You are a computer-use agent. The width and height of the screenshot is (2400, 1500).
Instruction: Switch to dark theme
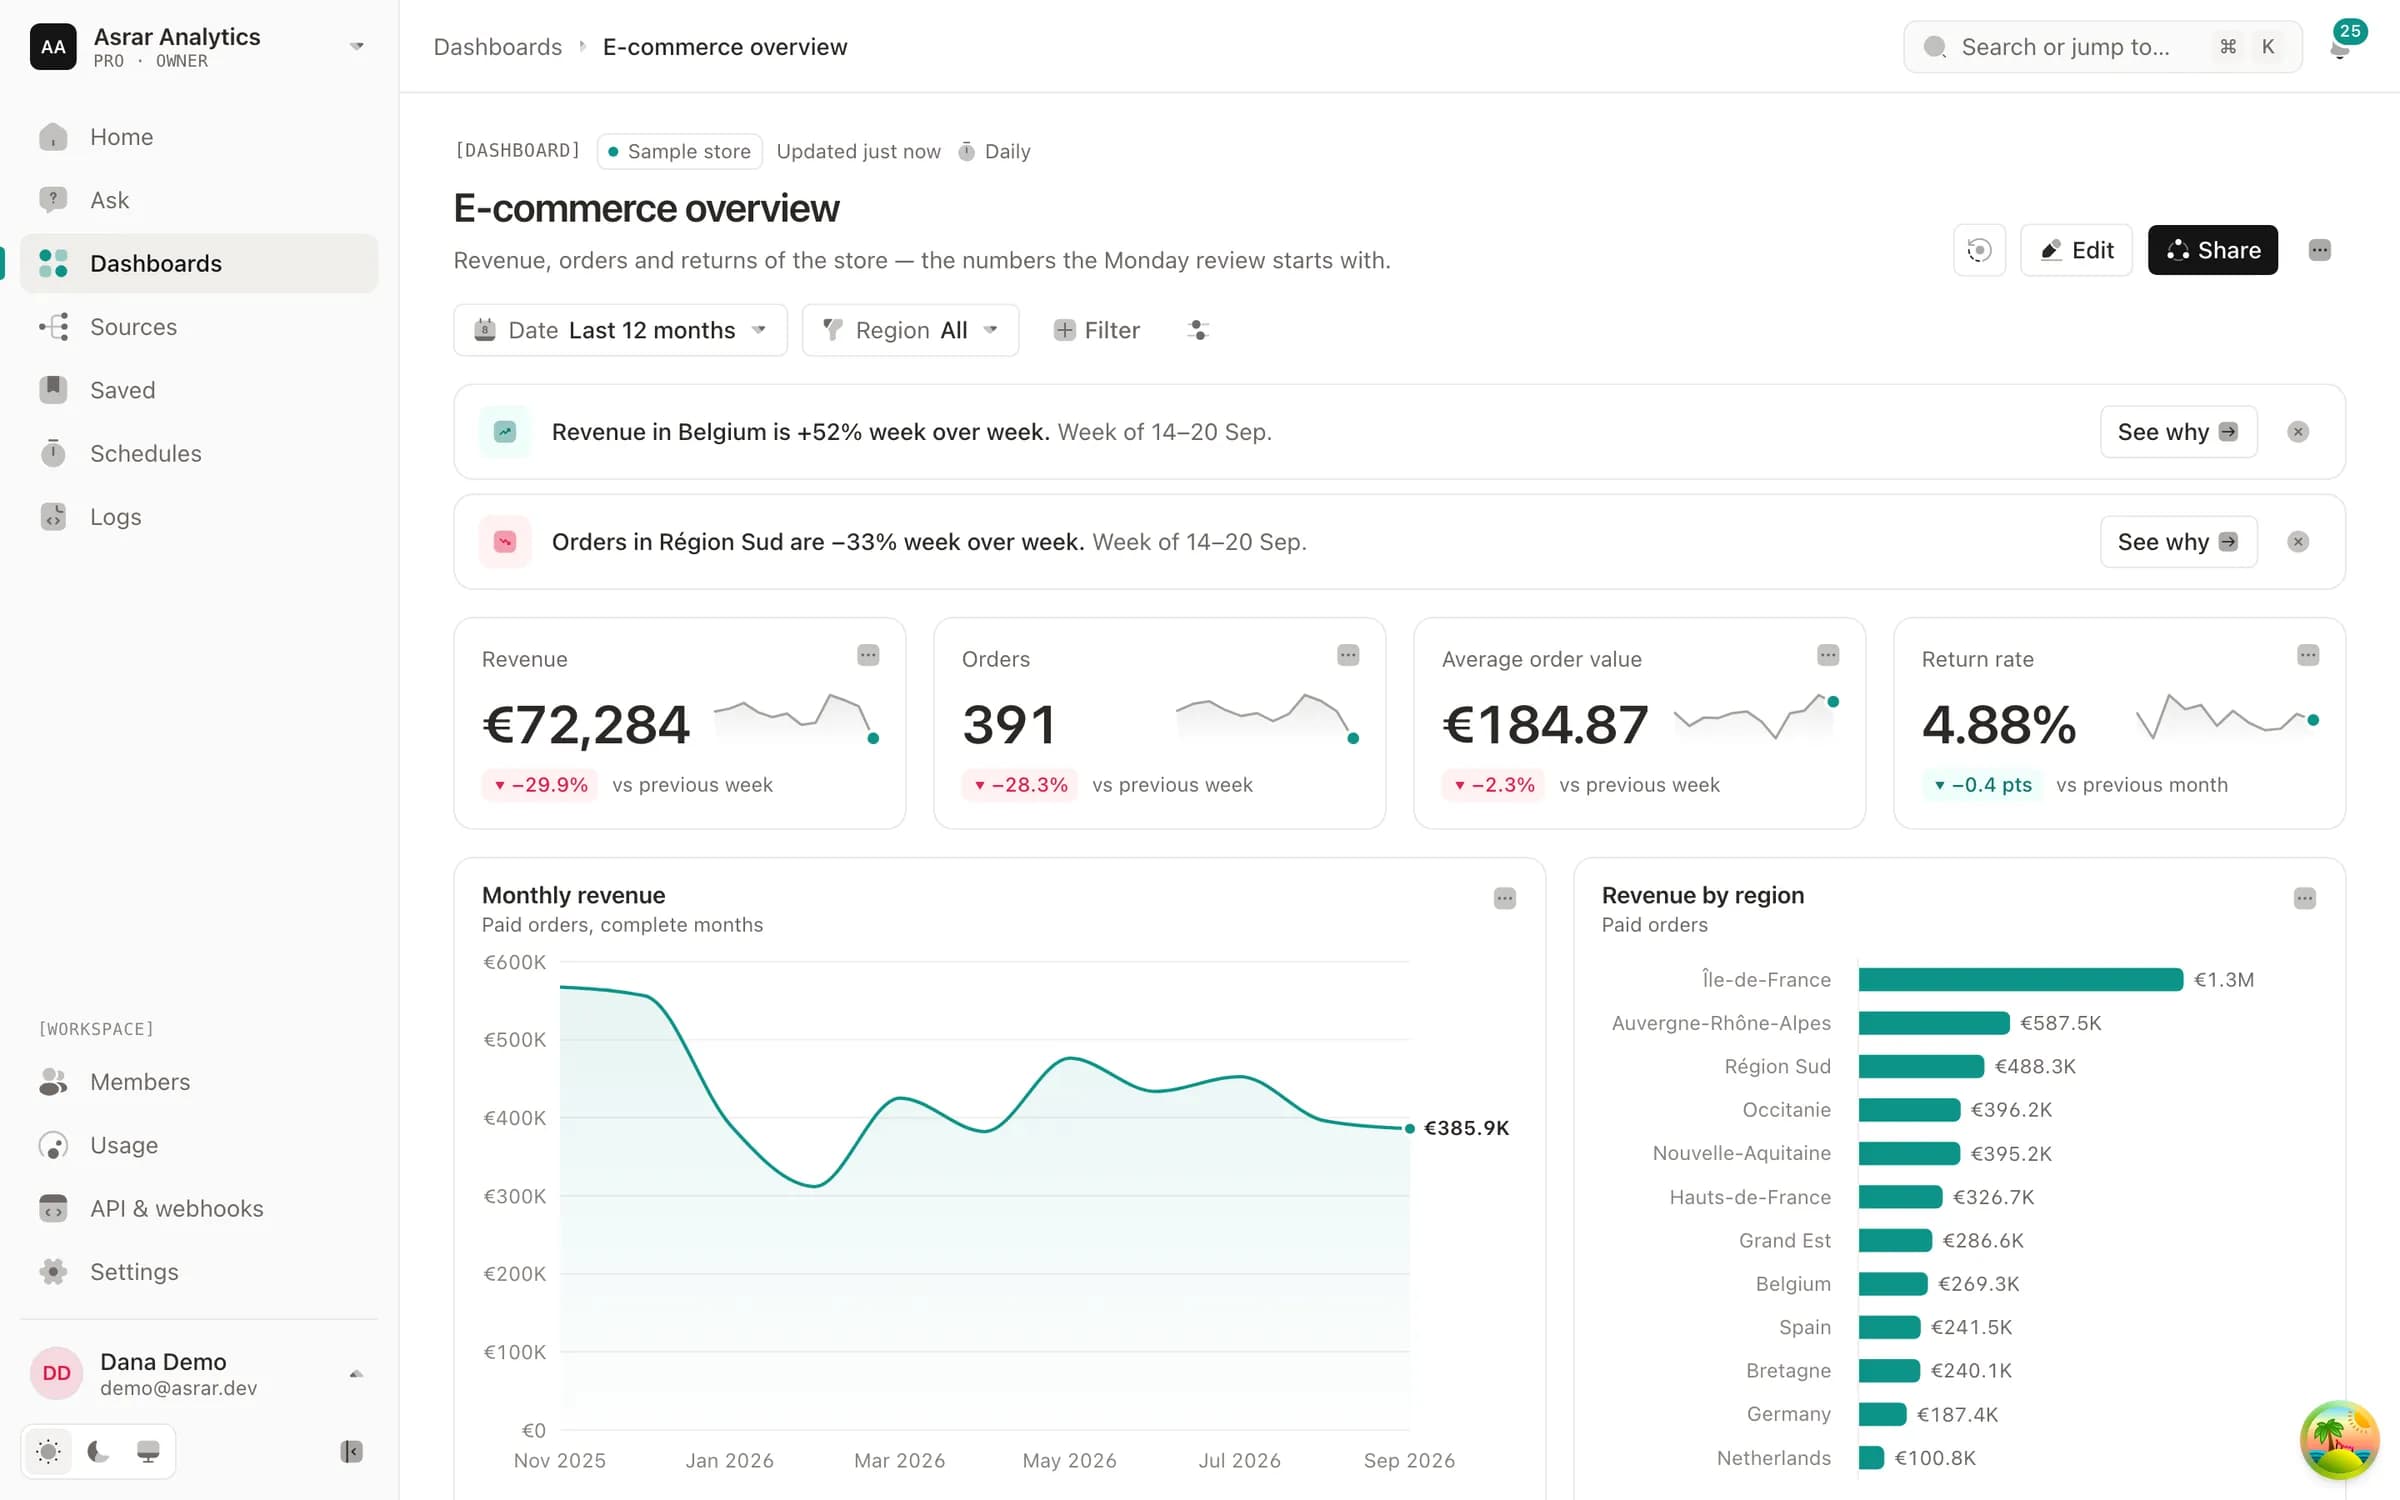pyautogui.click(x=98, y=1451)
